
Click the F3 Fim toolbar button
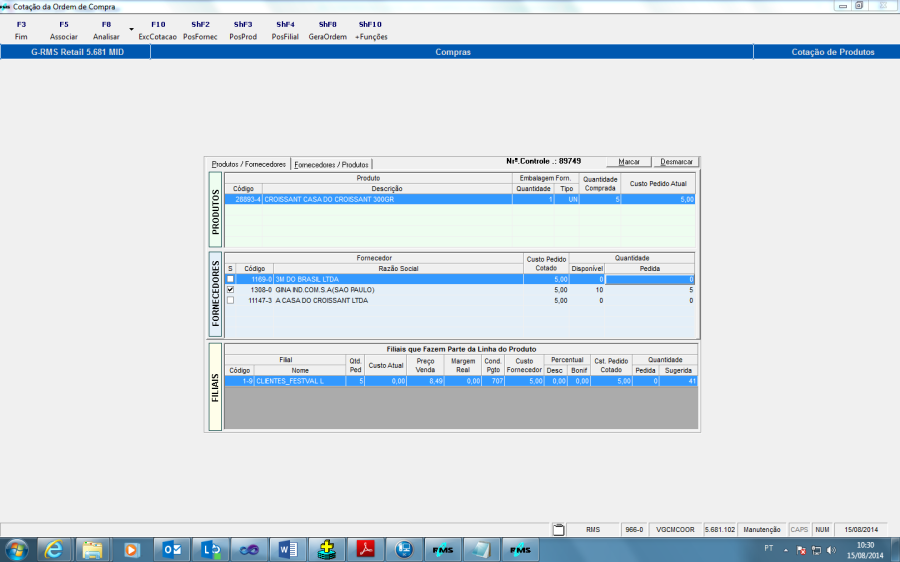tap(21, 30)
